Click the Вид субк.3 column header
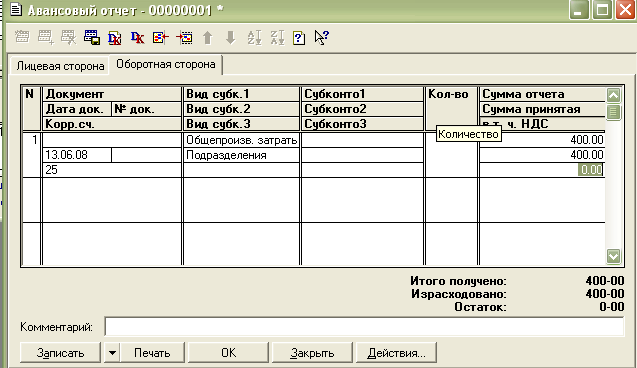The width and height of the screenshot is (637, 368). 241,124
